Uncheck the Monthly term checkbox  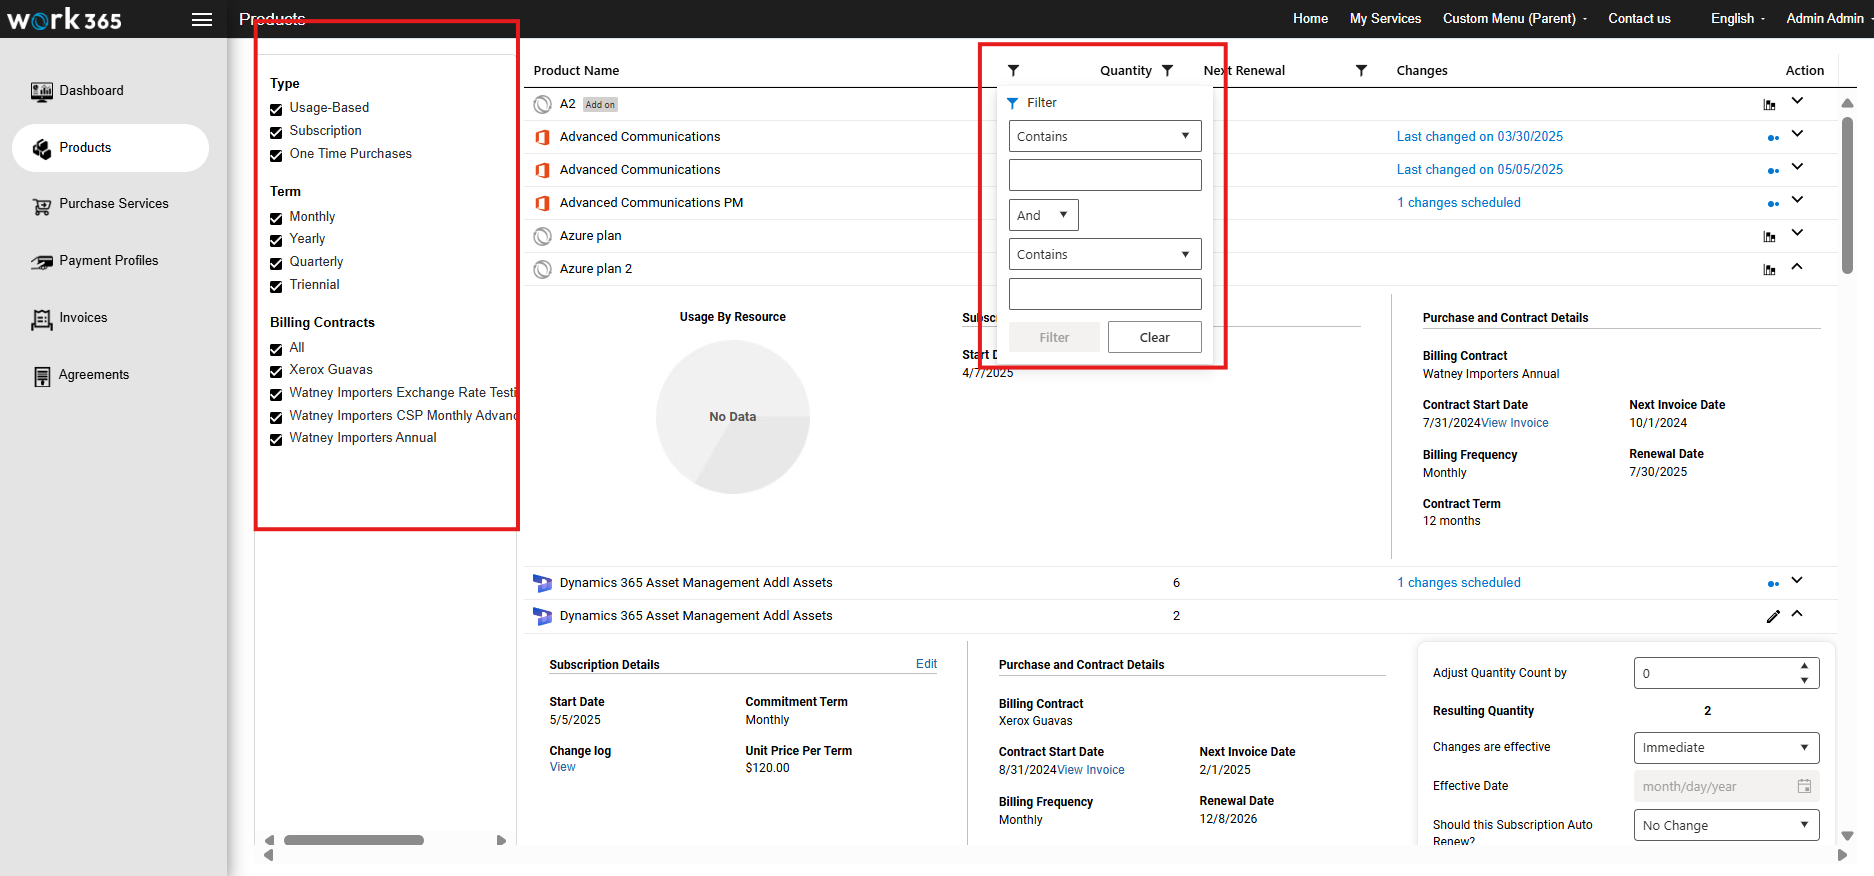point(276,218)
